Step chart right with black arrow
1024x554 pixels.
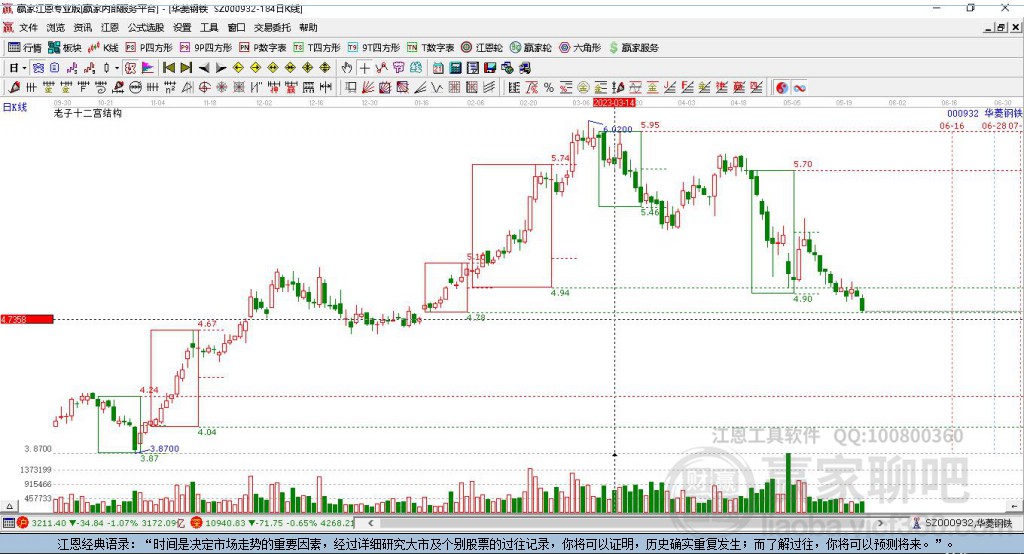[221, 67]
